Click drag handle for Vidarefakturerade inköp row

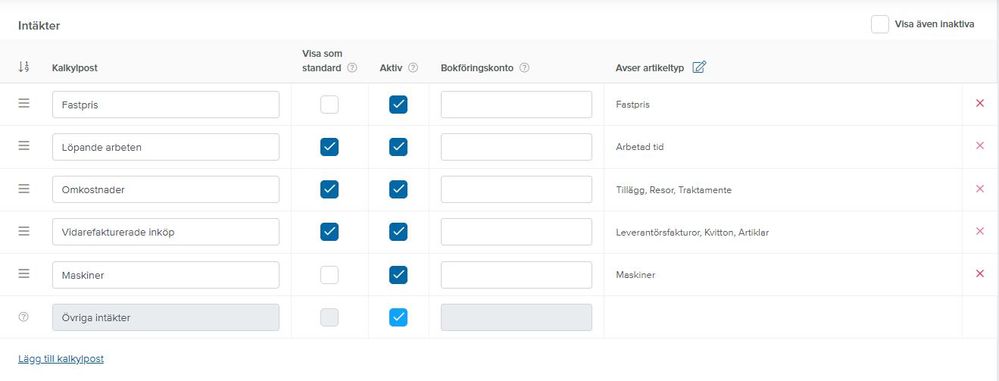click(x=24, y=232)
